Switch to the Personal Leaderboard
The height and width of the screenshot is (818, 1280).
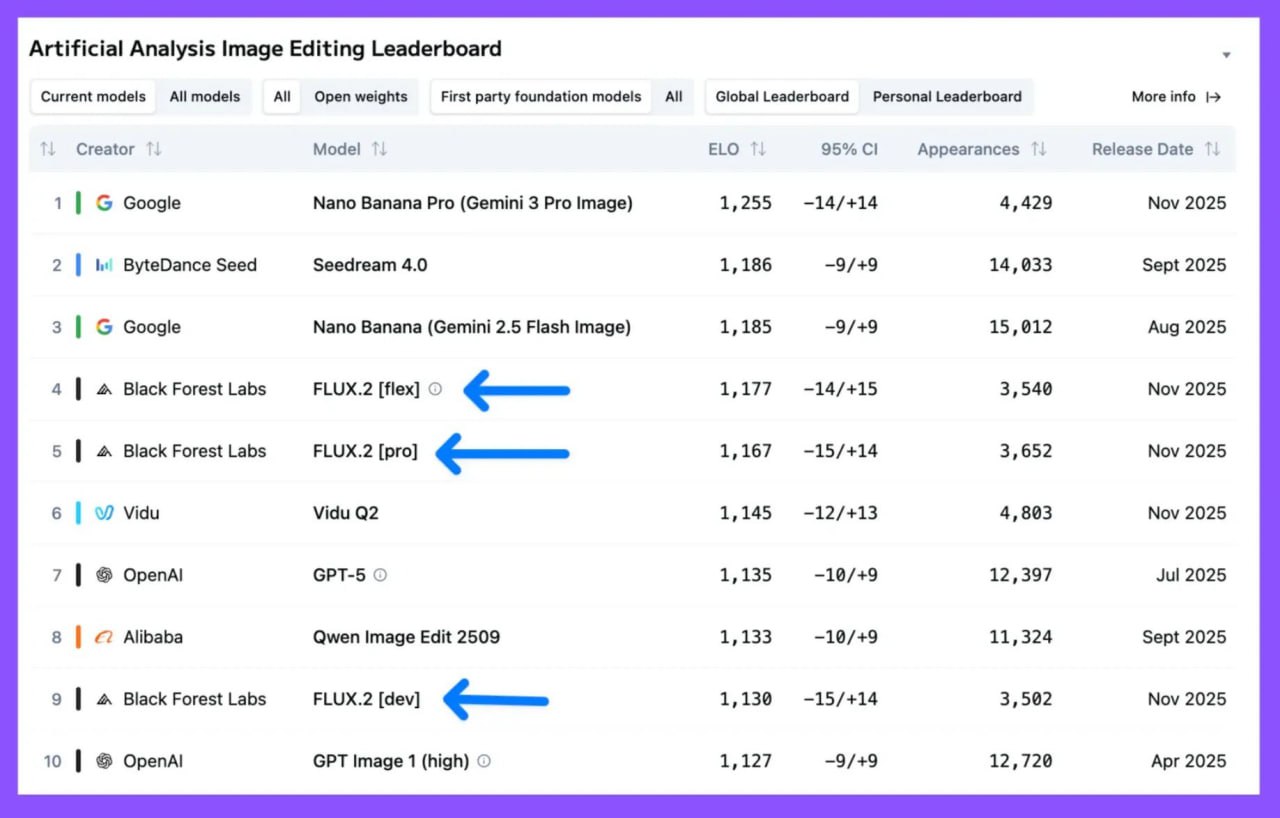(947, 97)
